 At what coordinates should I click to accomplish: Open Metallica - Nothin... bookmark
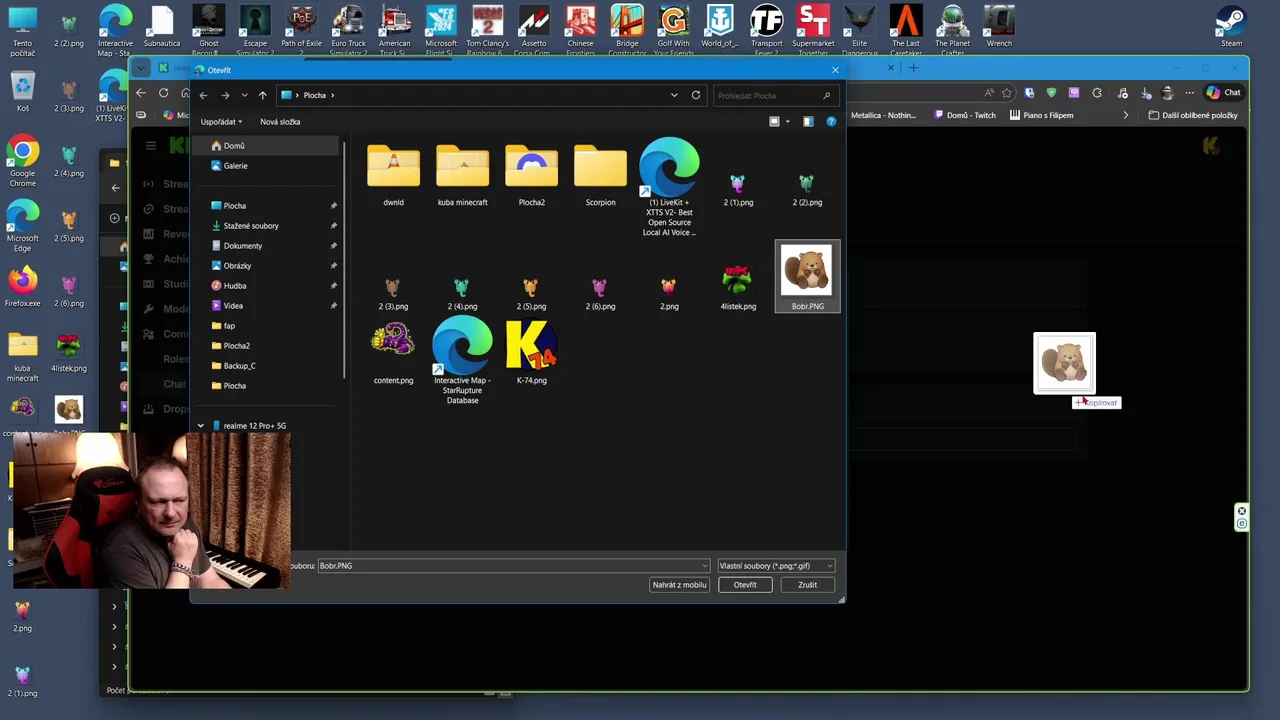[x=882, y=115]
